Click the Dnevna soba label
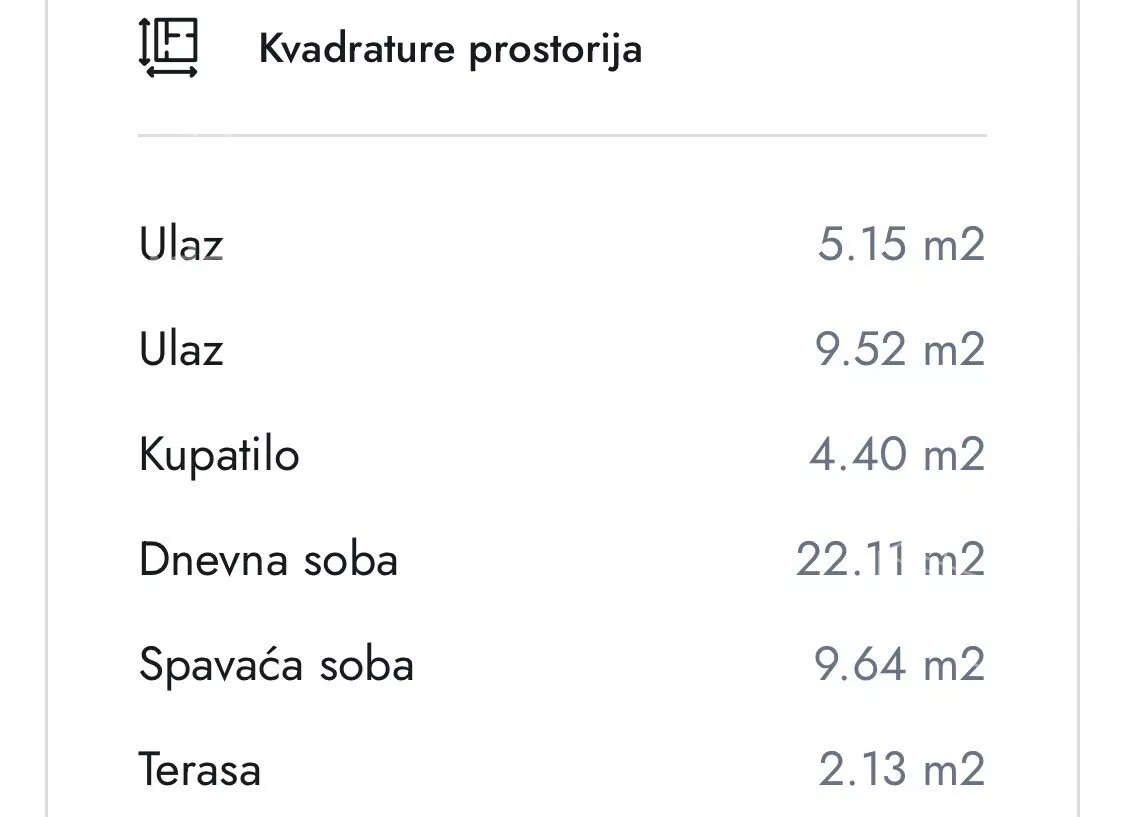 tap(268, 560)
